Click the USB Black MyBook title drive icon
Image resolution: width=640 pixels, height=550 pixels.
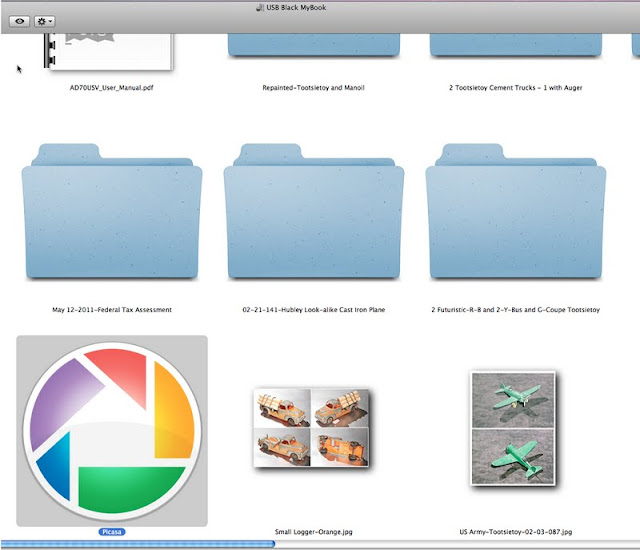pyautogui.click(x=260, y=7)
